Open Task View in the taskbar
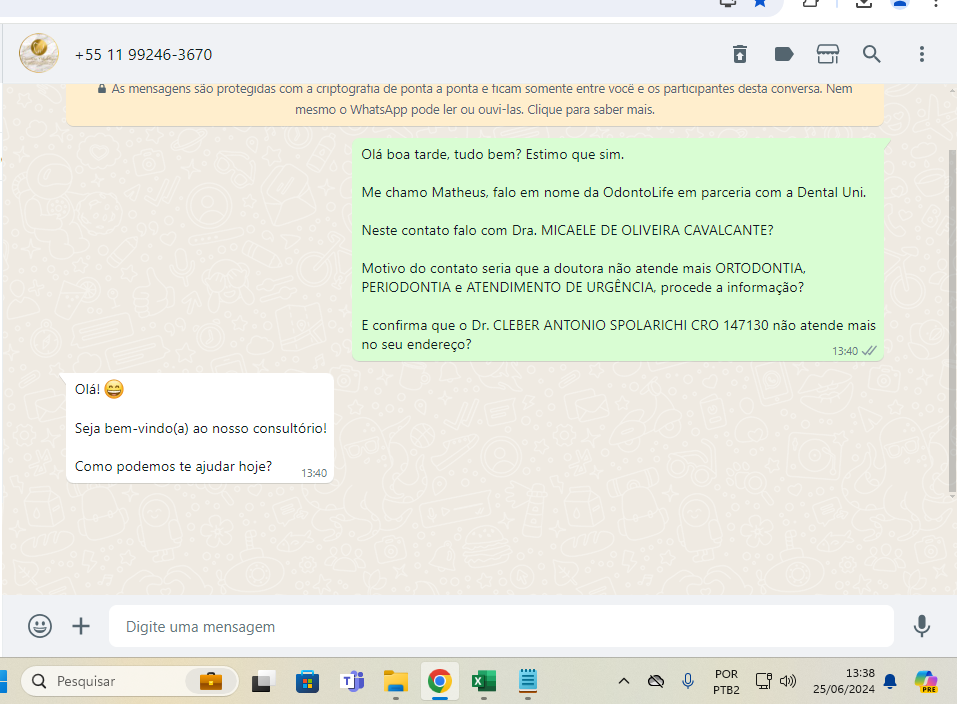 tap(264, 681)
